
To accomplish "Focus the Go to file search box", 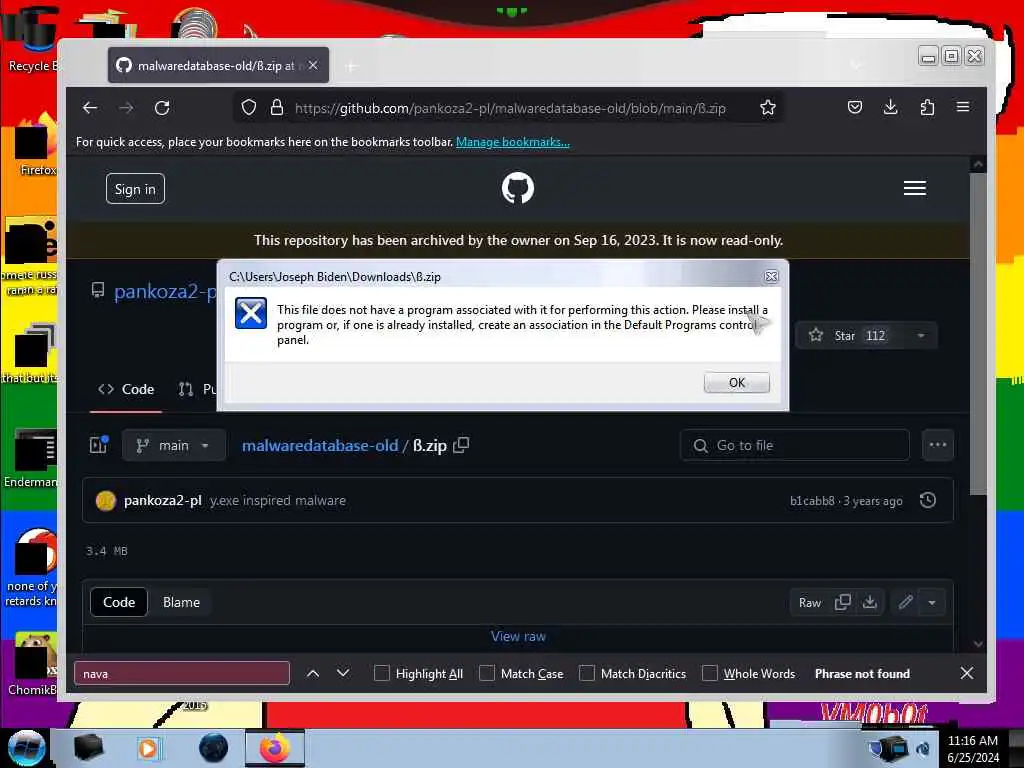I will click(x=794, y=445).
